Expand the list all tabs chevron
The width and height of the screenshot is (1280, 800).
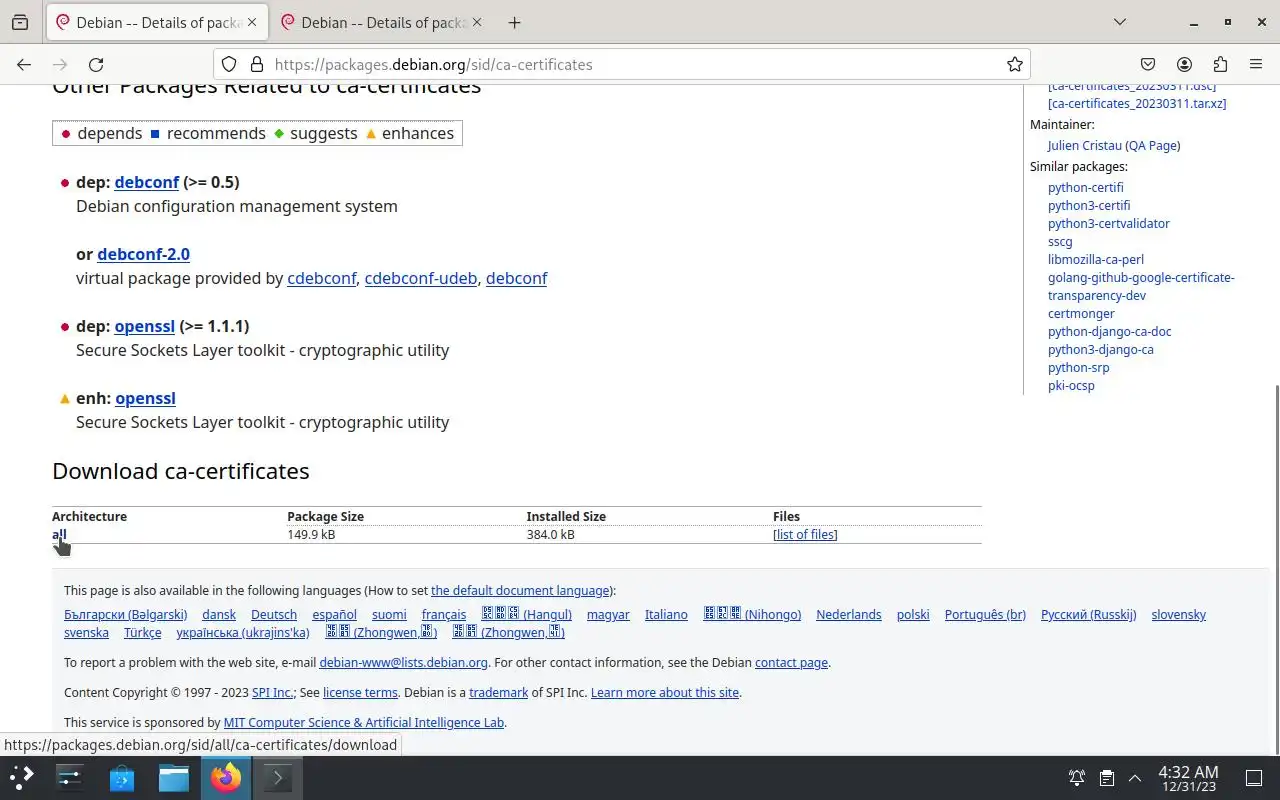pos(1120,22)
